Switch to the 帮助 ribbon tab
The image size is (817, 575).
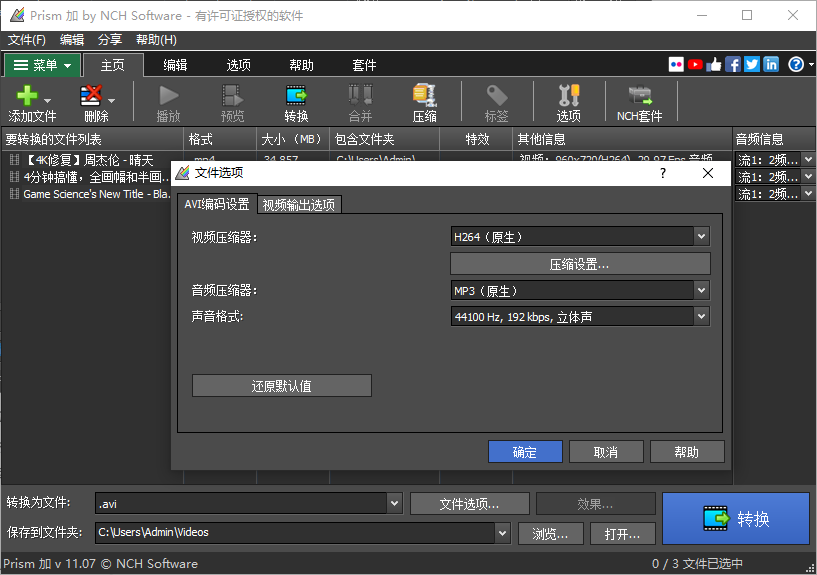[301, 65]
